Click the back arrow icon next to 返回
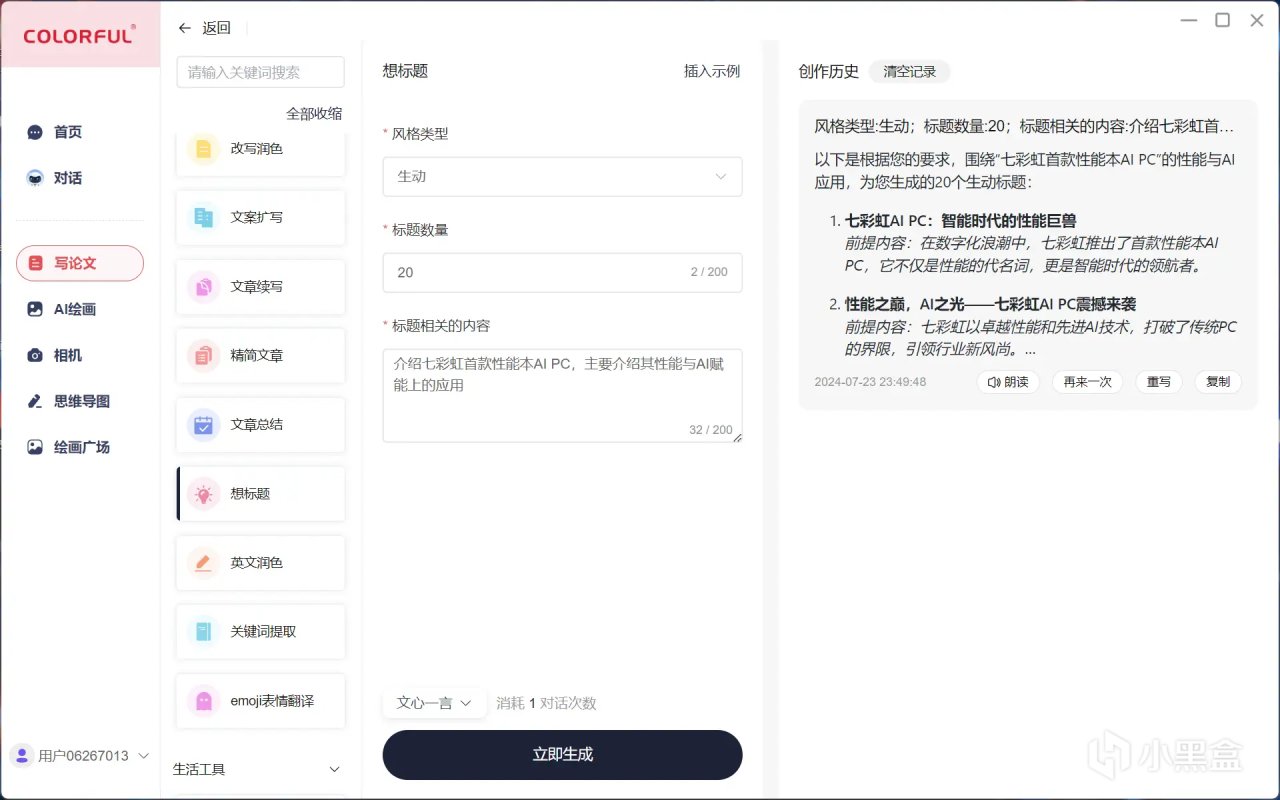Image resolution: width=1280 pixels, height=800 pixels. pos(184,28)
